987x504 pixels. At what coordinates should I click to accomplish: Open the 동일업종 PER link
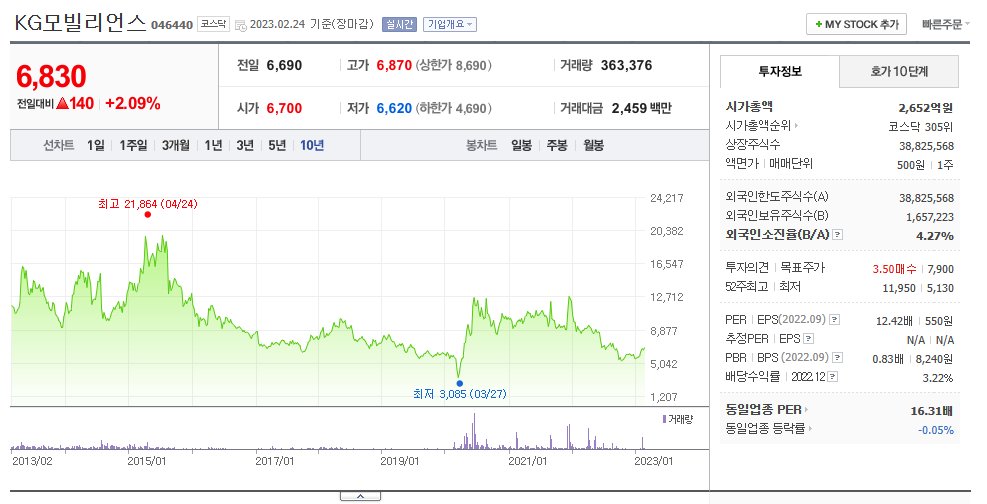[764, 410]
